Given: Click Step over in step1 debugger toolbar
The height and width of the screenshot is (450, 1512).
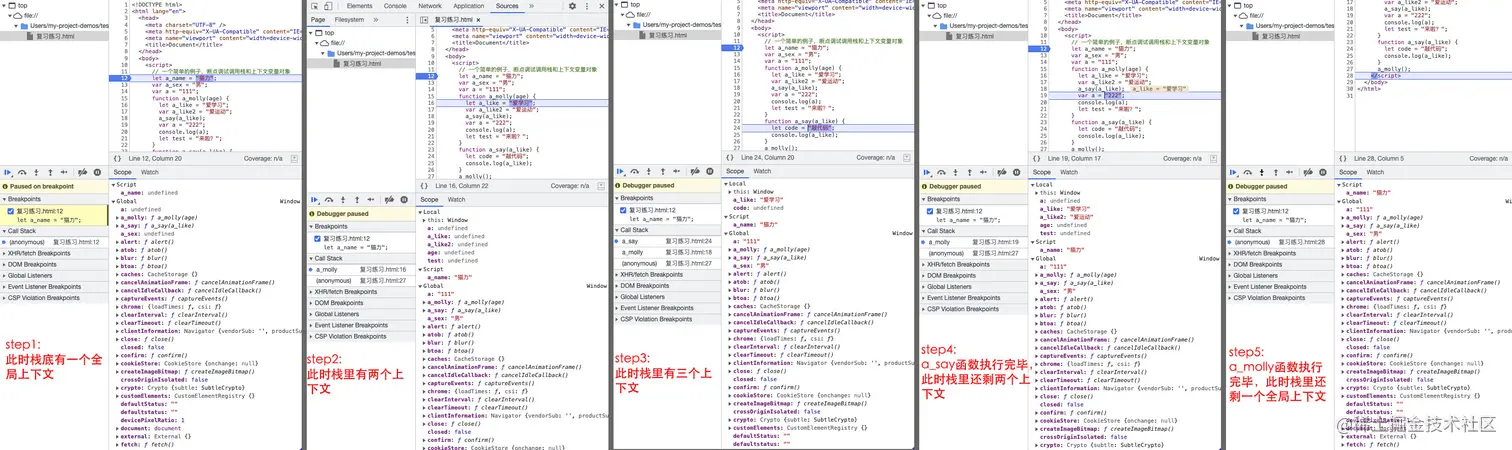Looking at the screenshot, I should (x=22, y=173).
